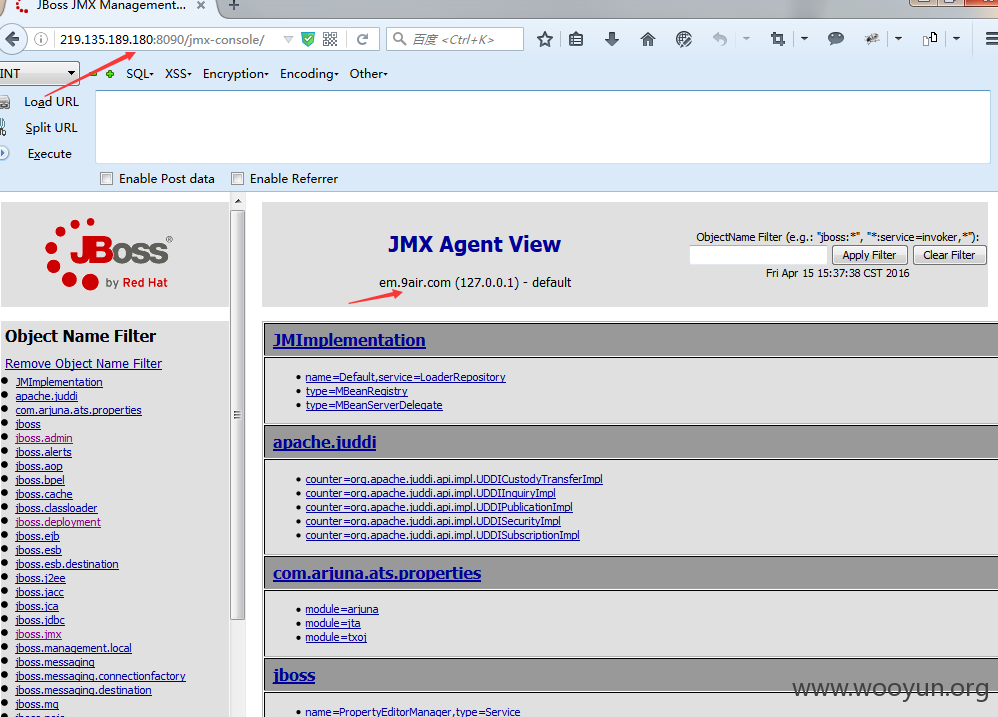Click Execute in HackBar
This screenshot has width=998, height=717.
50,154
